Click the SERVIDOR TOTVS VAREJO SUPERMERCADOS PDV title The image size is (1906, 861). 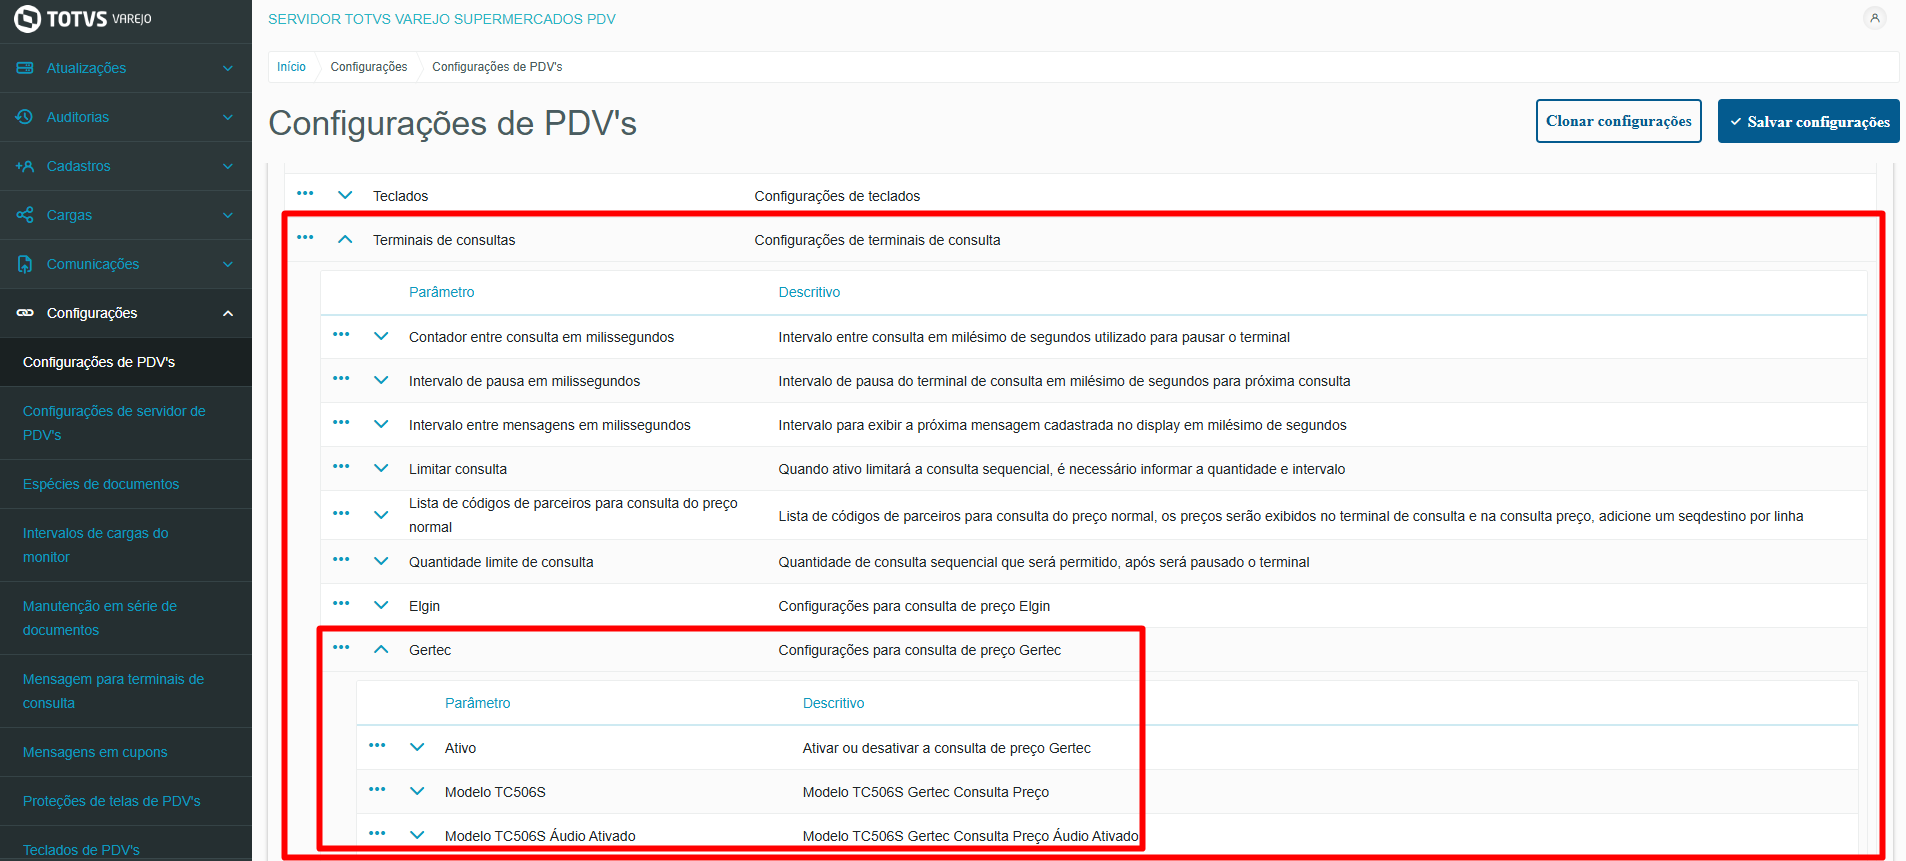(x=442, y=19)
